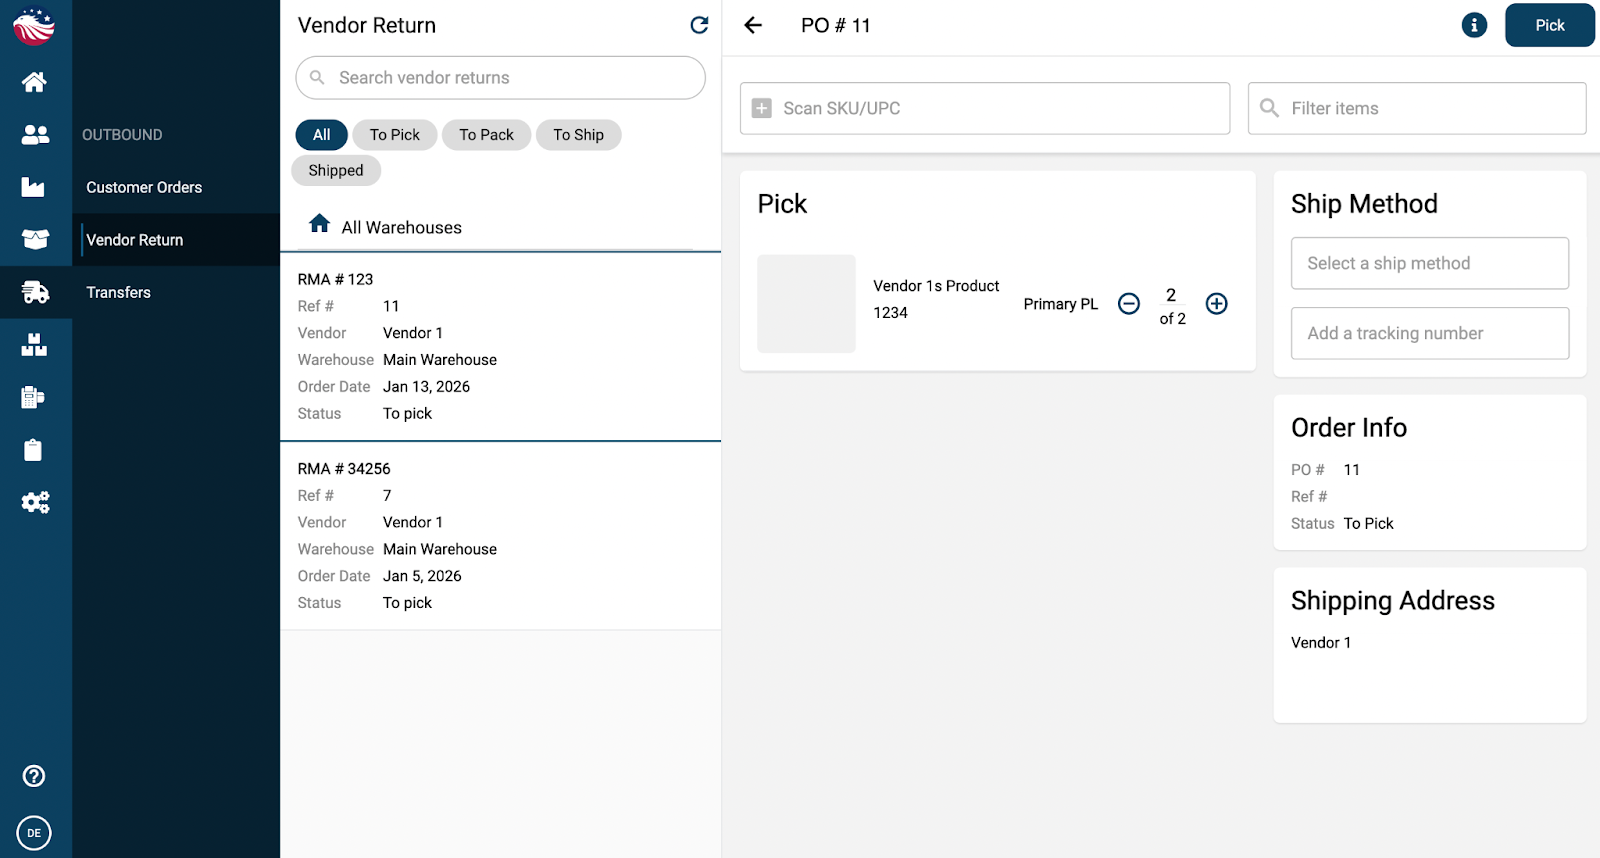Image resolution: width=1600 pixels, height=858 pixels.
Task: Click the home icon in sidebar
Action: click(34, 82)
